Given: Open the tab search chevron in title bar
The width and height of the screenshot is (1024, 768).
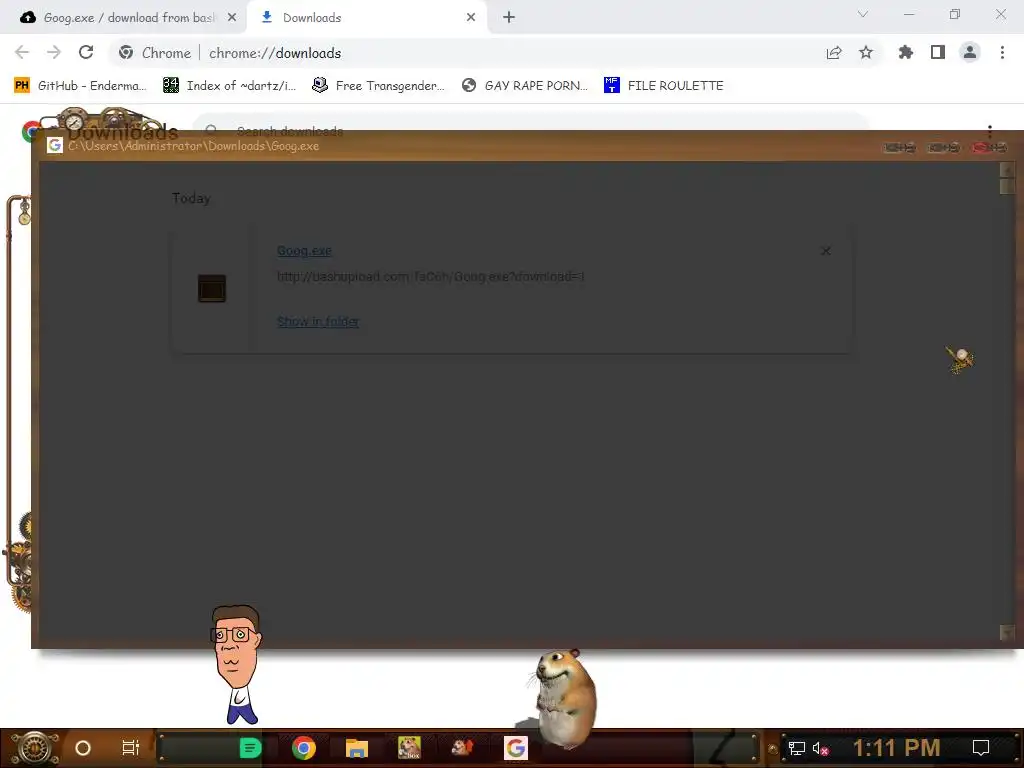Looking at the screenshot, I should tap(863, 14).
